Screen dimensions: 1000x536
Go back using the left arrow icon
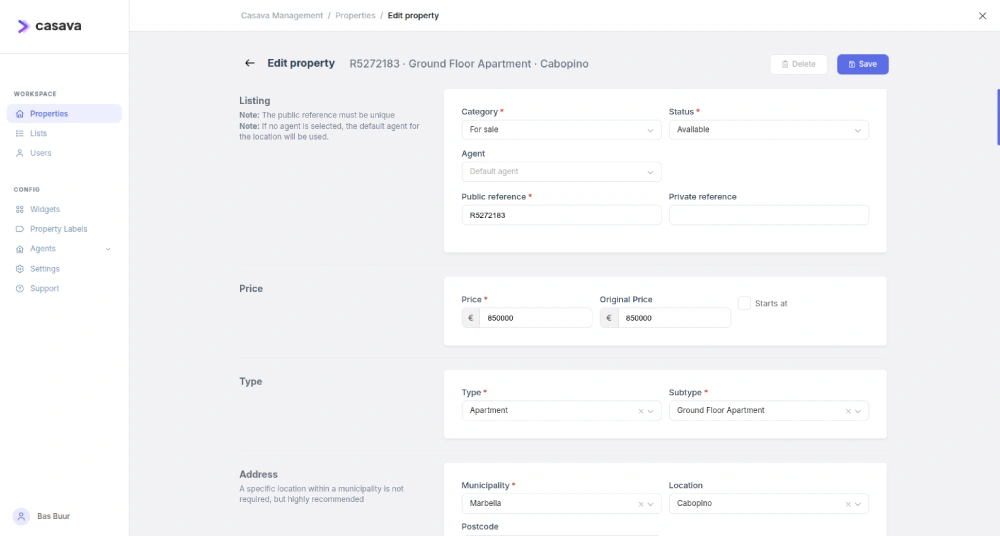[249, 63]
